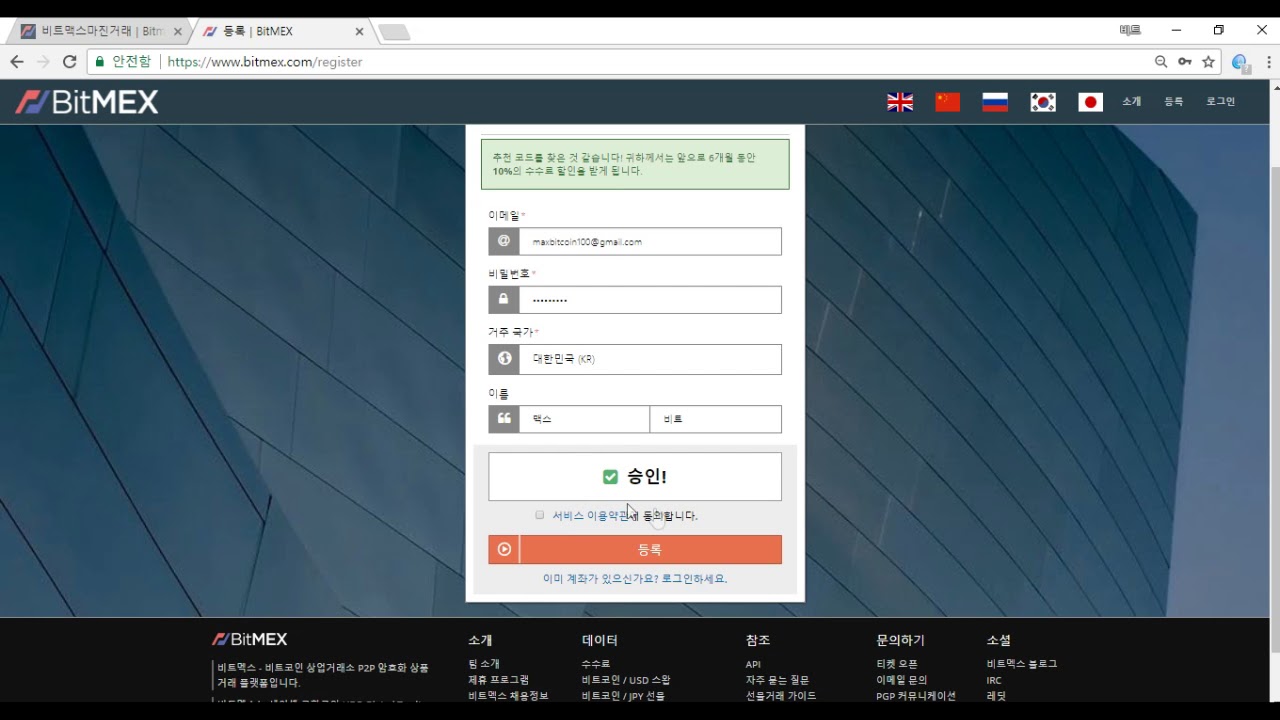1280x720 pixels.
Task: Click the zoom magnifier icon in address bar
Action: tap(1161, 62)
